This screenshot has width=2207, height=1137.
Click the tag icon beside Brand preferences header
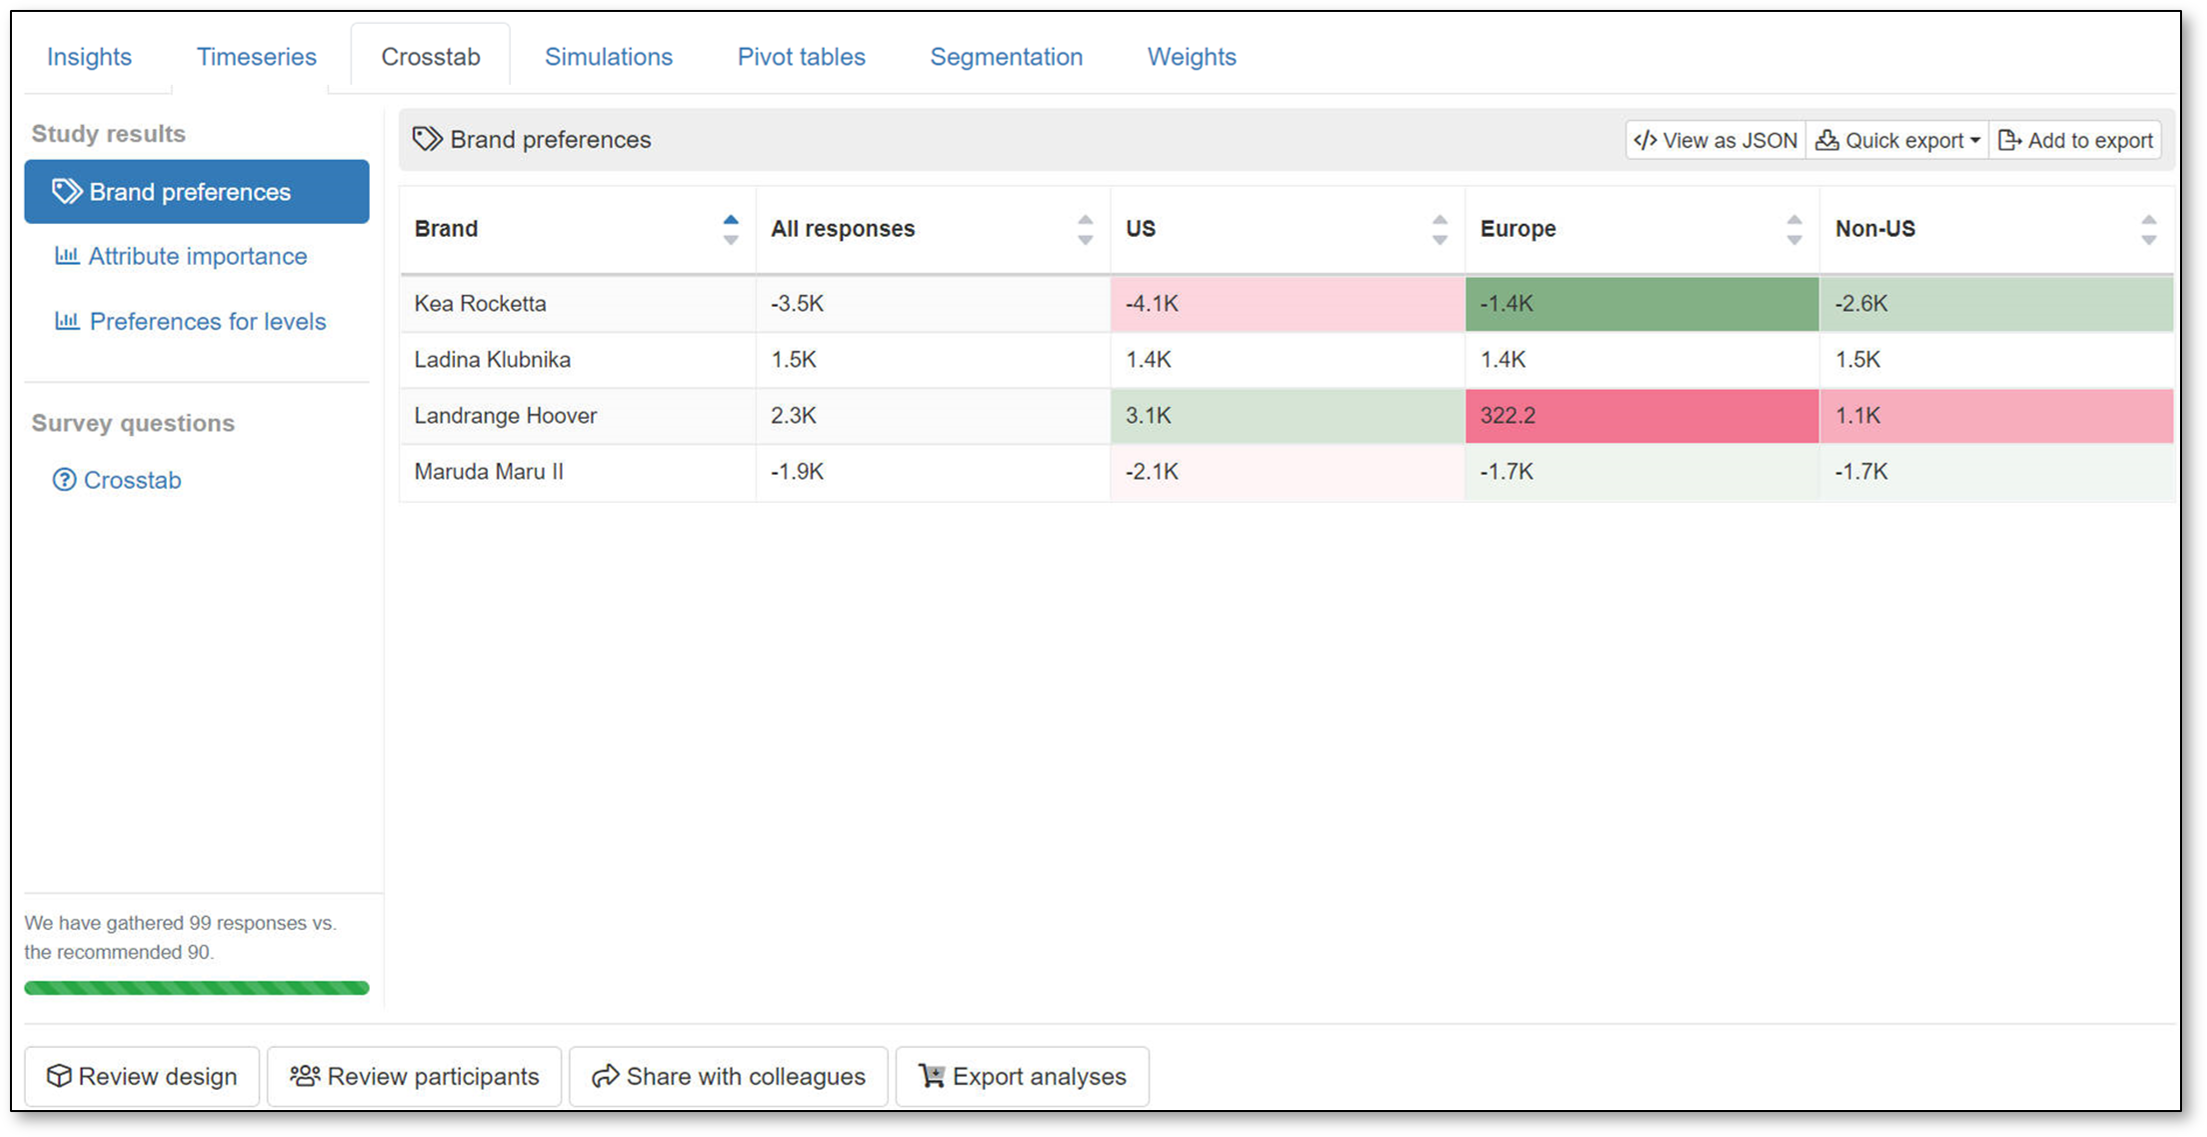point(427,139)
